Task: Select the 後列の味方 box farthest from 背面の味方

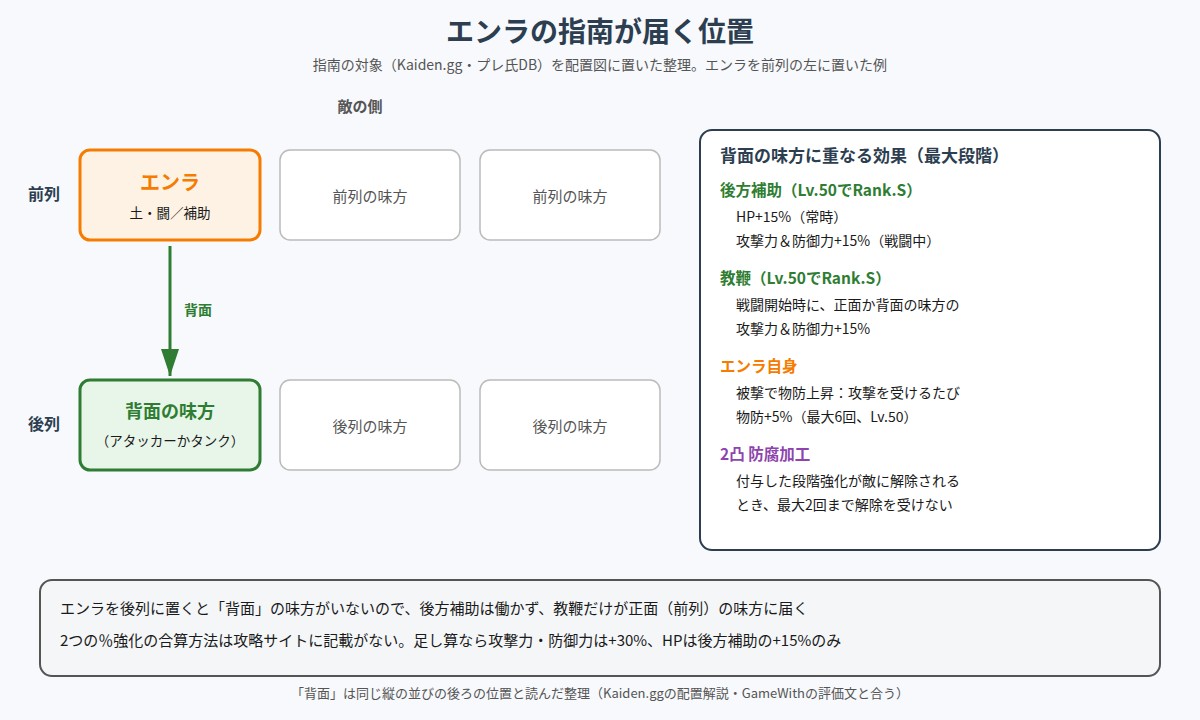Action: pyautogui.click(x=570, y=425)
